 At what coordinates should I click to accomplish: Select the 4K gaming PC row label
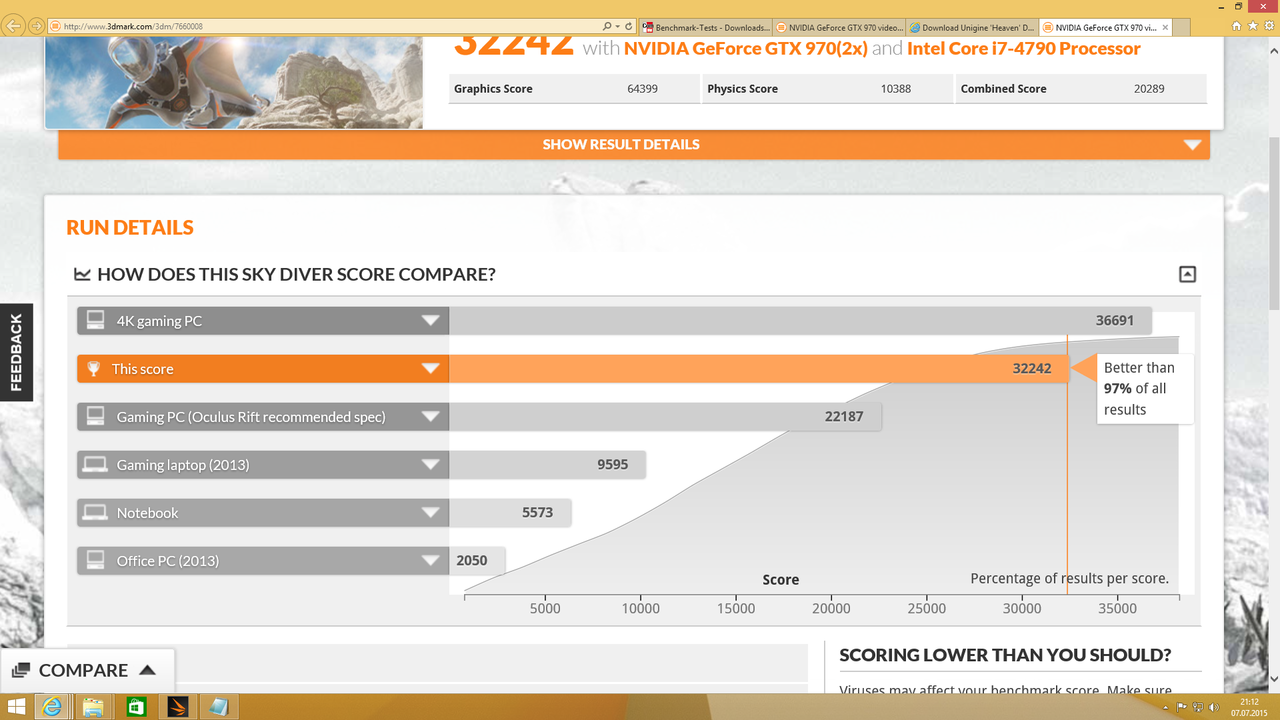click(159, 321)
